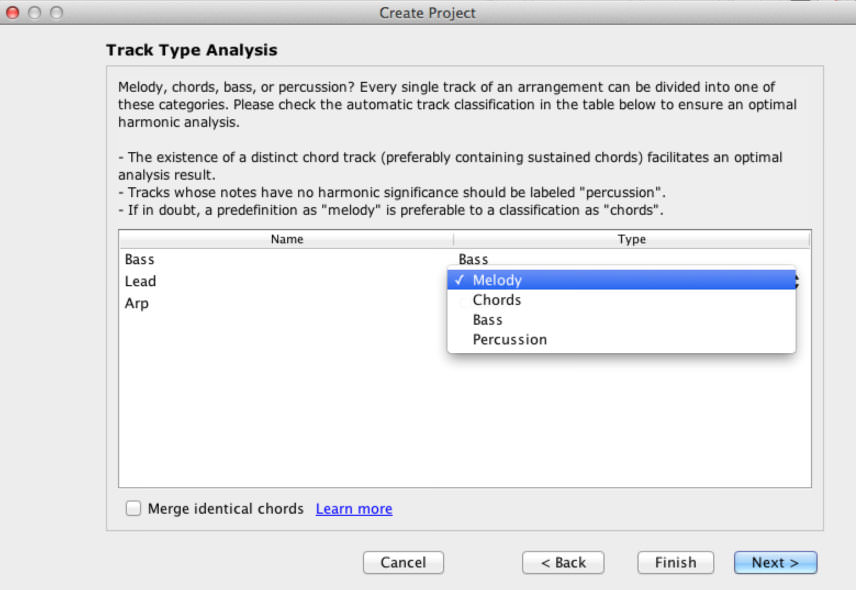Cancel the Create Project wizard
Viewport: 856px width, 590px height.
point(403,562)
